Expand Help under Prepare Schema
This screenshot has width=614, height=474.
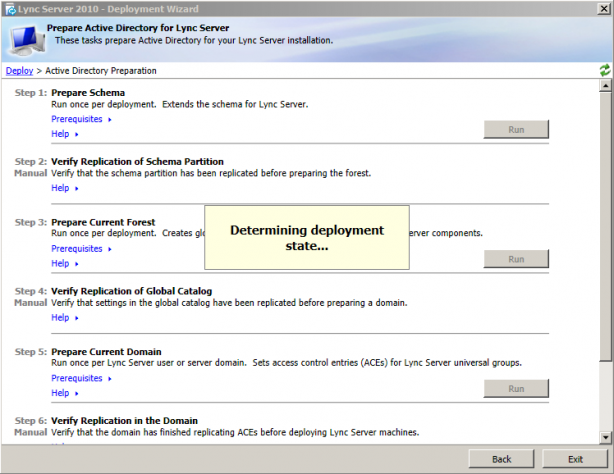coord(65,134)
